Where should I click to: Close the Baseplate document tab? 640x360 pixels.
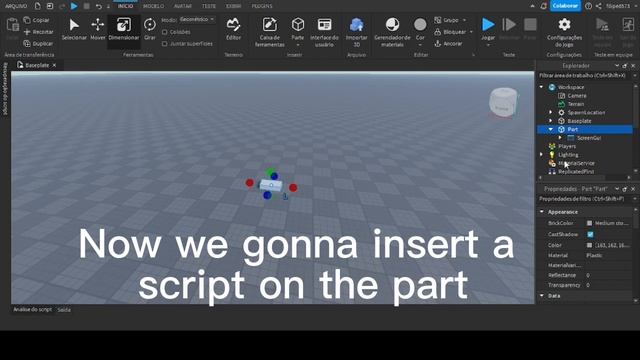54,65
